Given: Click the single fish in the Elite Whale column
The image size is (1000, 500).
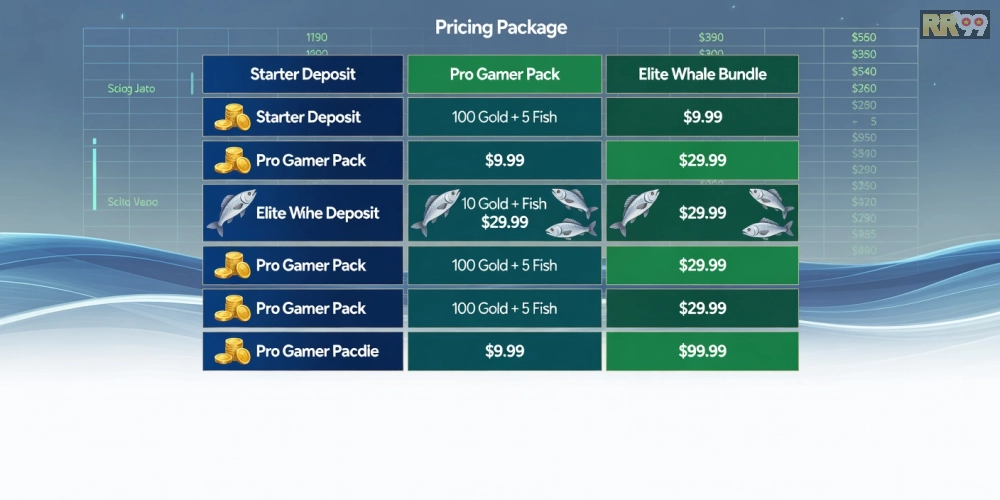Looking at the screenshot, I should pyautogui.click(x=634, y=213).
